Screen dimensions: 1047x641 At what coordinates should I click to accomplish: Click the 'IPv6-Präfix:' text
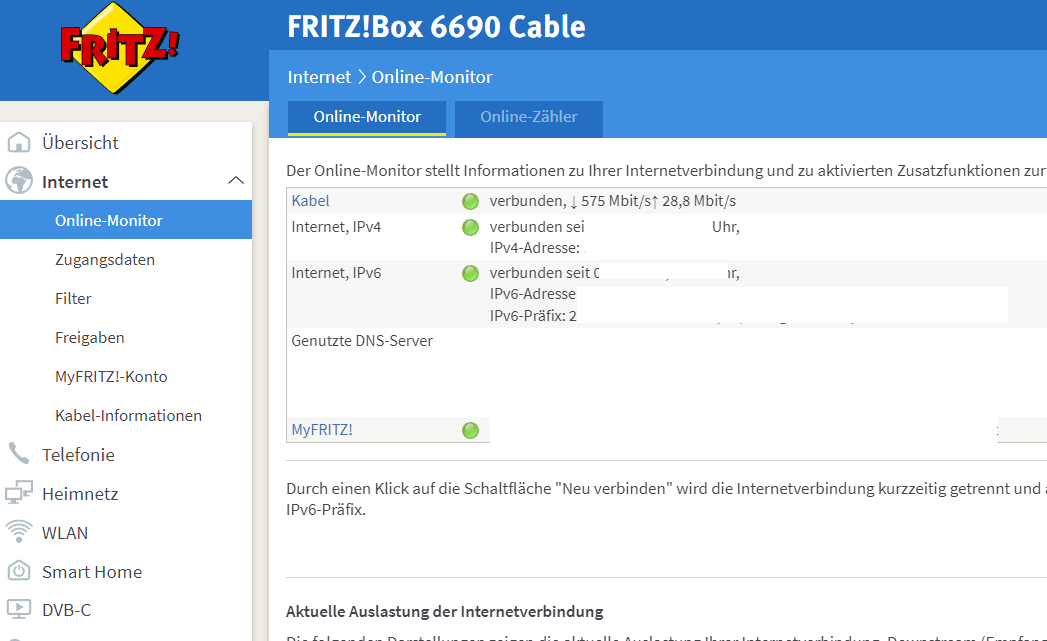(x=528, y=316)
